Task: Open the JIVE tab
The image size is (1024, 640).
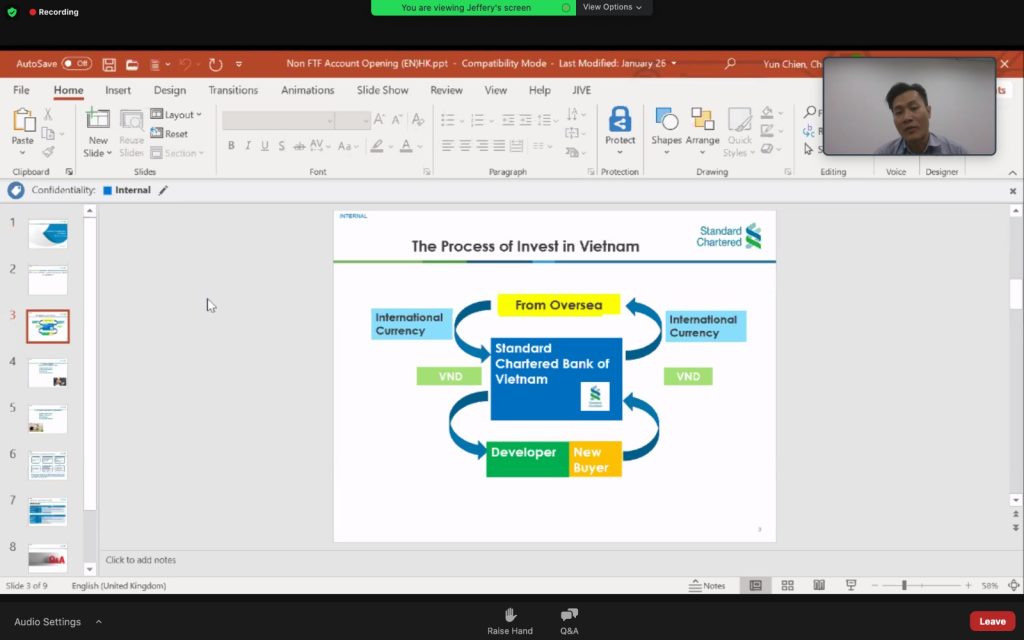Action: tap(581, 90)
